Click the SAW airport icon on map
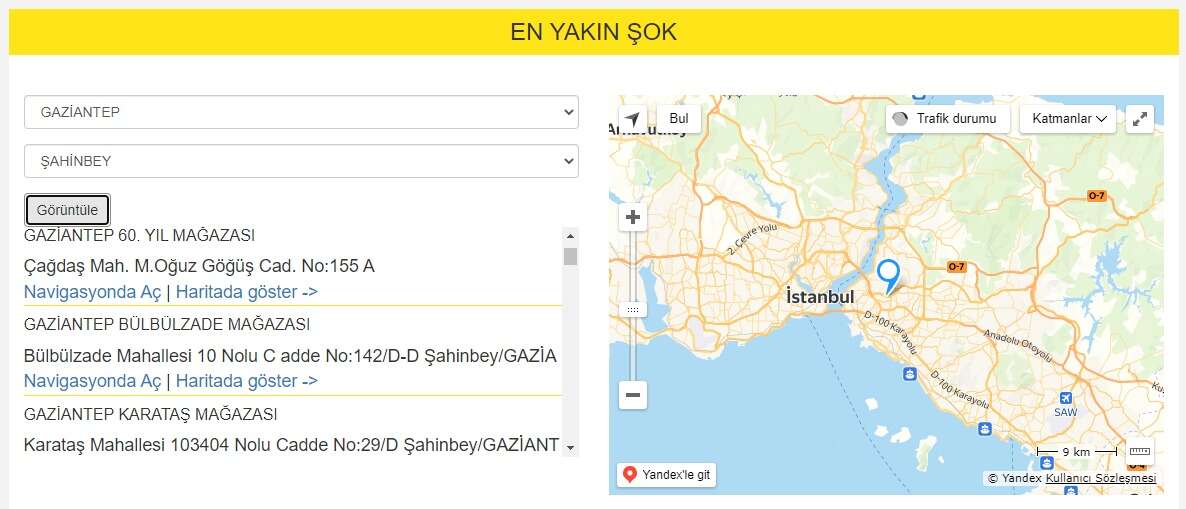Viewport: 1186px width, 509px height. pyautogui.click(x=1066, y=399)
